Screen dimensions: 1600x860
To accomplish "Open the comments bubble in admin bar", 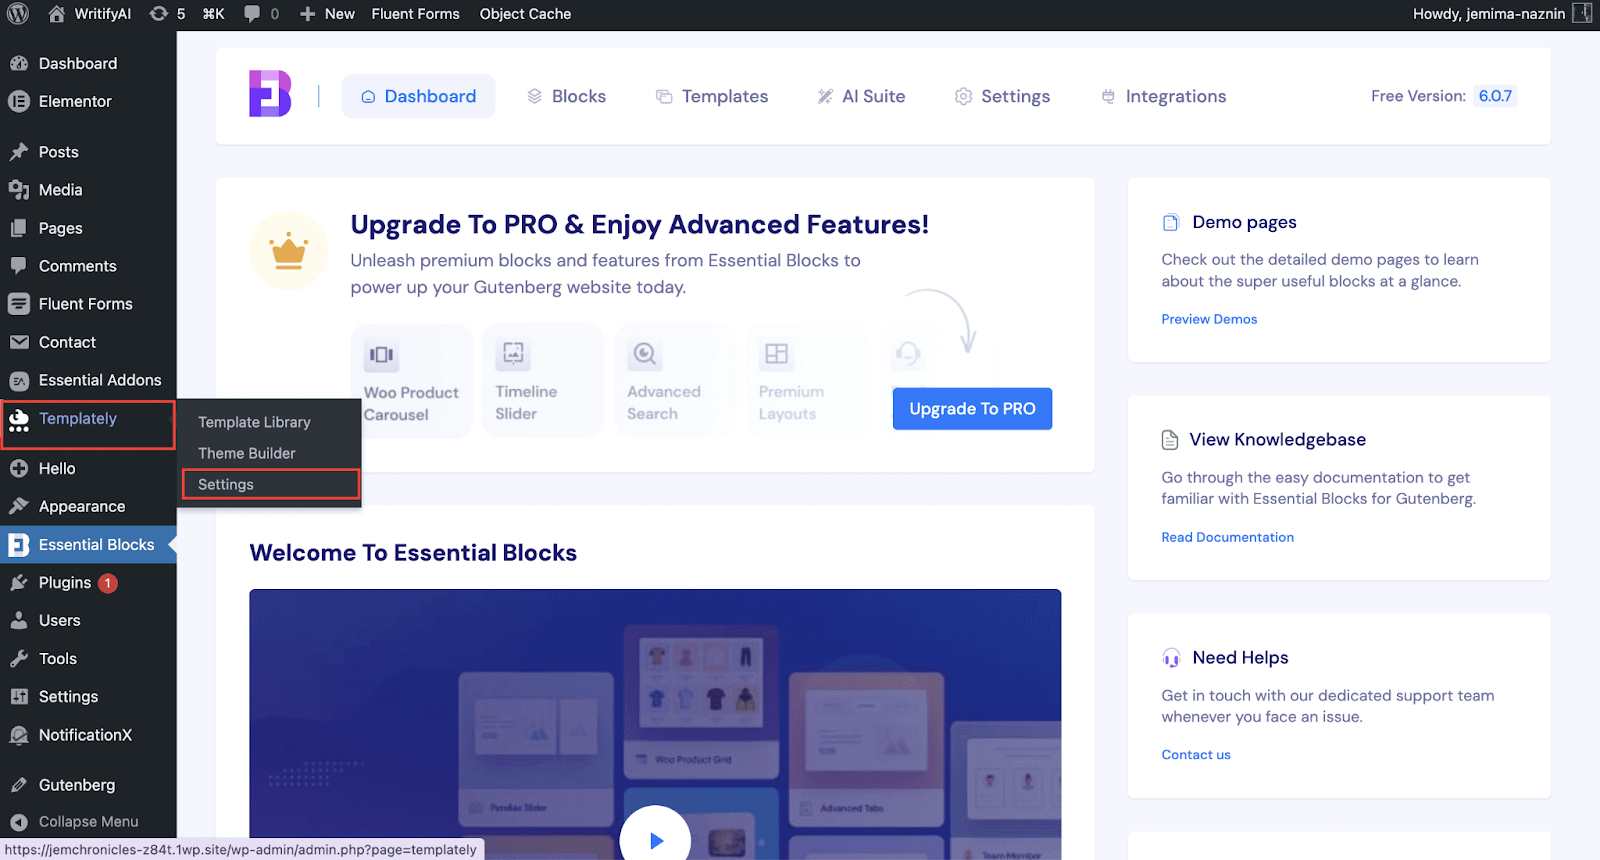I will pos(261,14).
